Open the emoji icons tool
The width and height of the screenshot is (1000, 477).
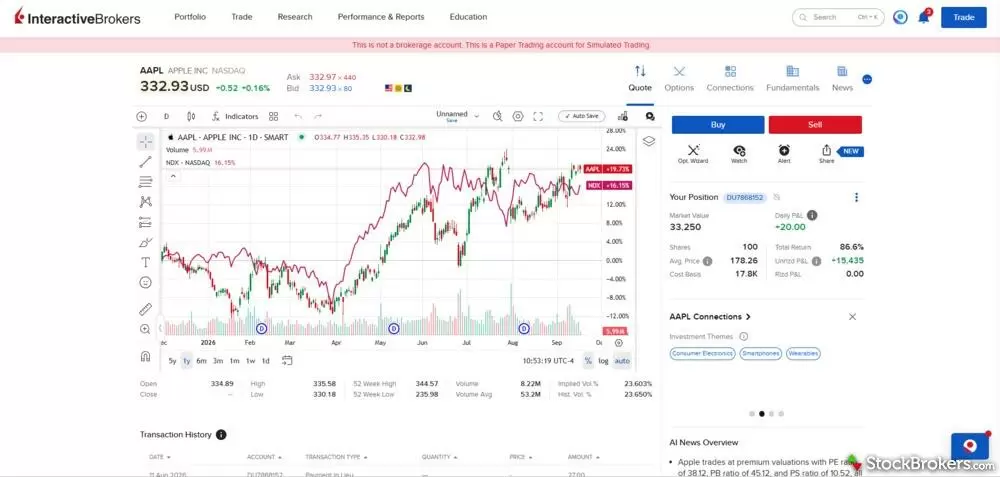[x=145, y=282]
